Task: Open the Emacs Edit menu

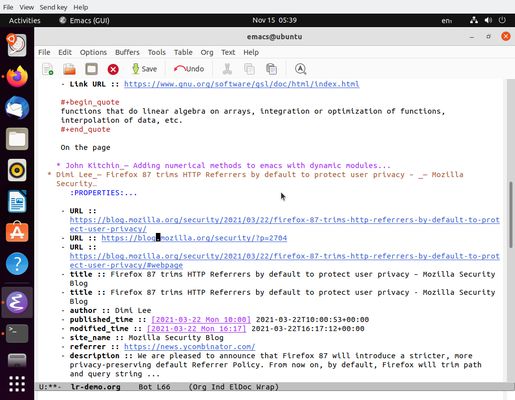Action: pyautogui.click(x=65, y=52)
